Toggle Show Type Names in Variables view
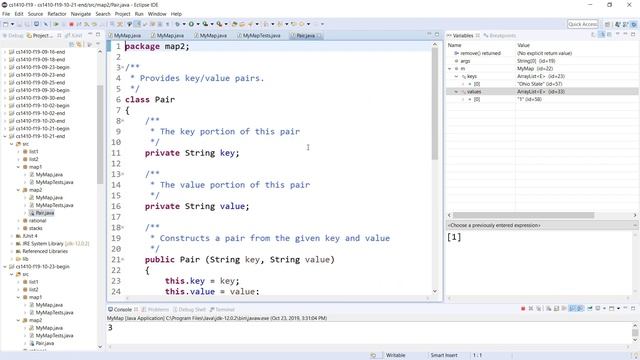640x360 pixels. coord(594,35)
